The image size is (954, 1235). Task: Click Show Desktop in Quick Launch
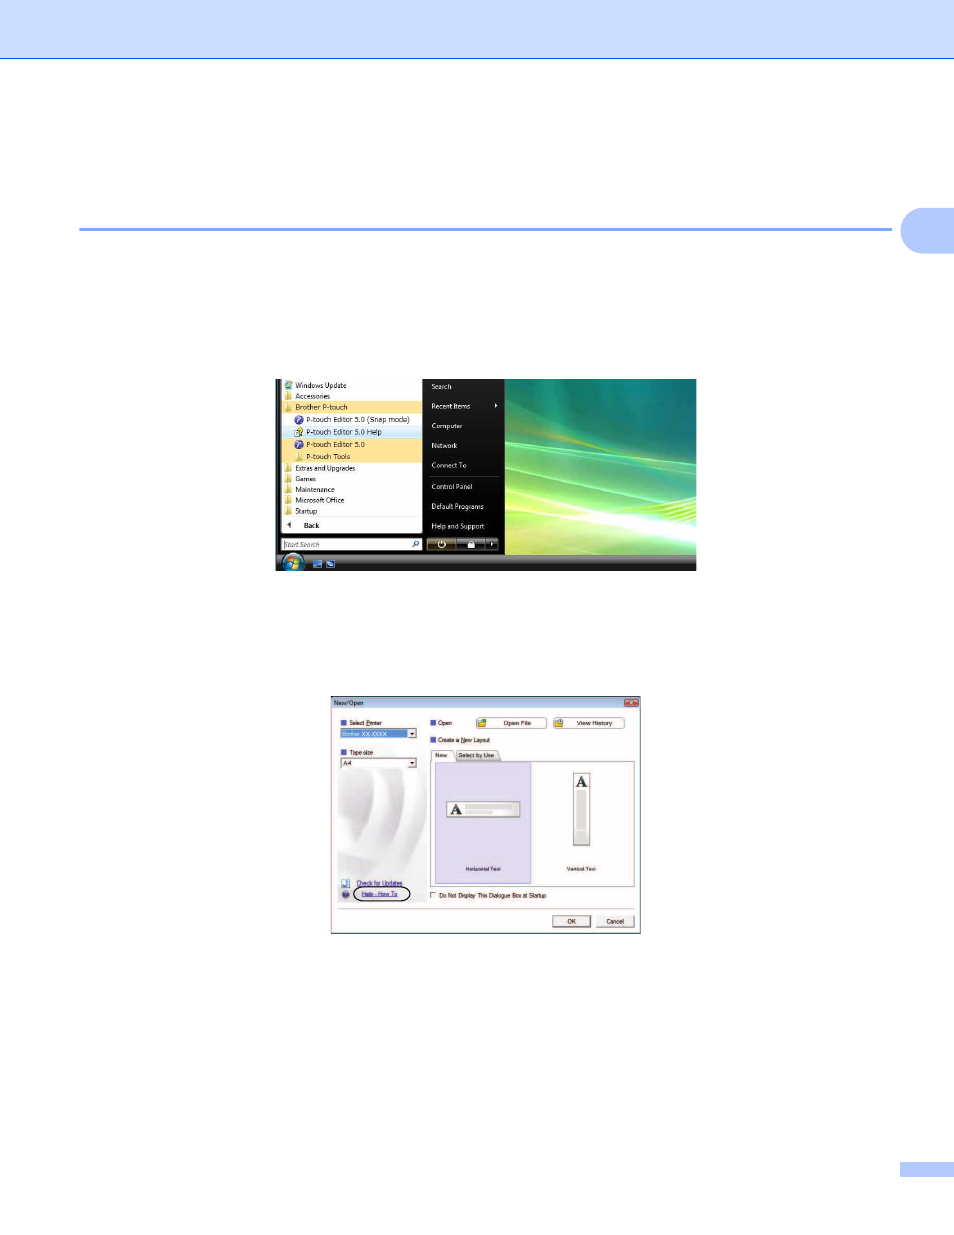click(318, 564)
